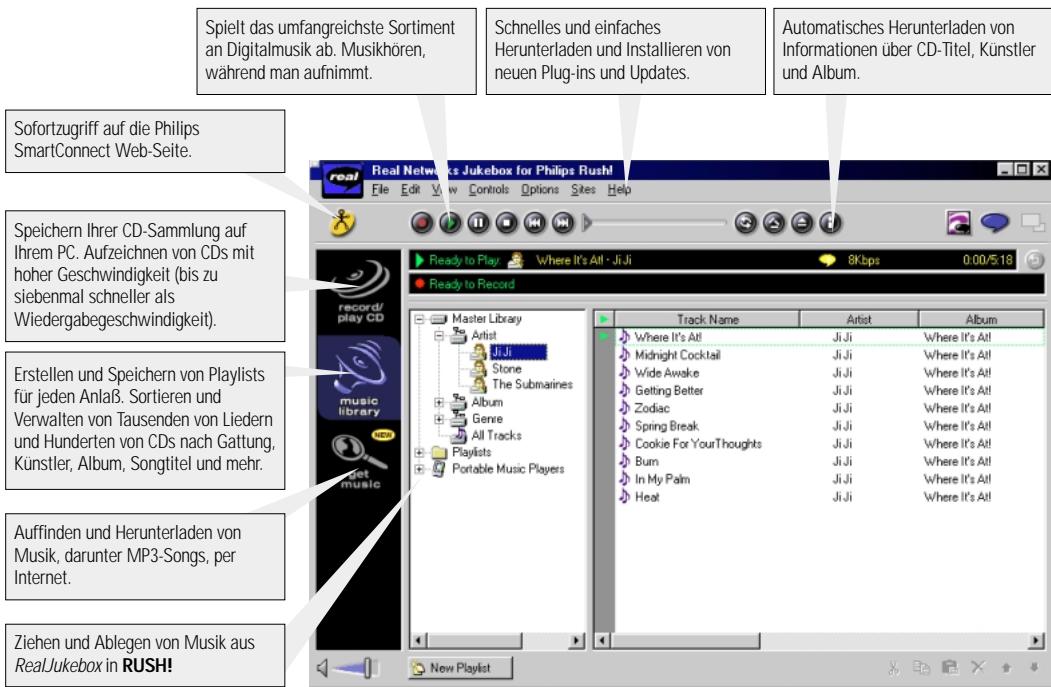1051x687 pixels.
Task: Open the get music section
Action: (x=360, y=461)
